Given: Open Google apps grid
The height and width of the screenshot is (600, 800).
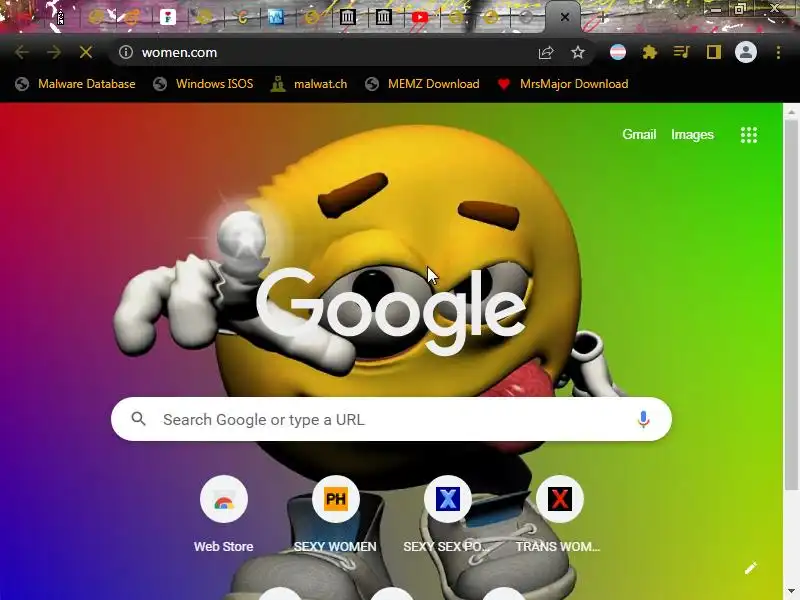Looking at the screenshot, I should [x=748, y=135].
